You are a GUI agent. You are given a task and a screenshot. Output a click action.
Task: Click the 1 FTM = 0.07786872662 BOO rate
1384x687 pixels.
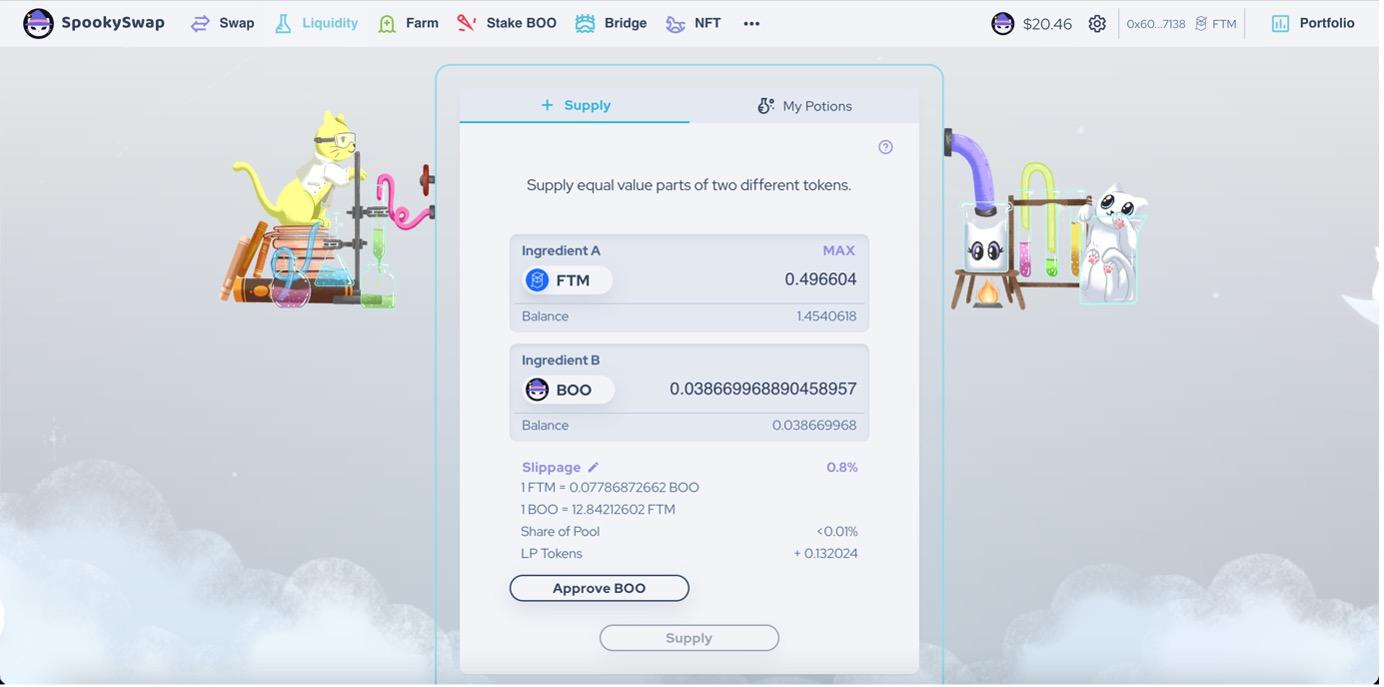coord(610,488)
